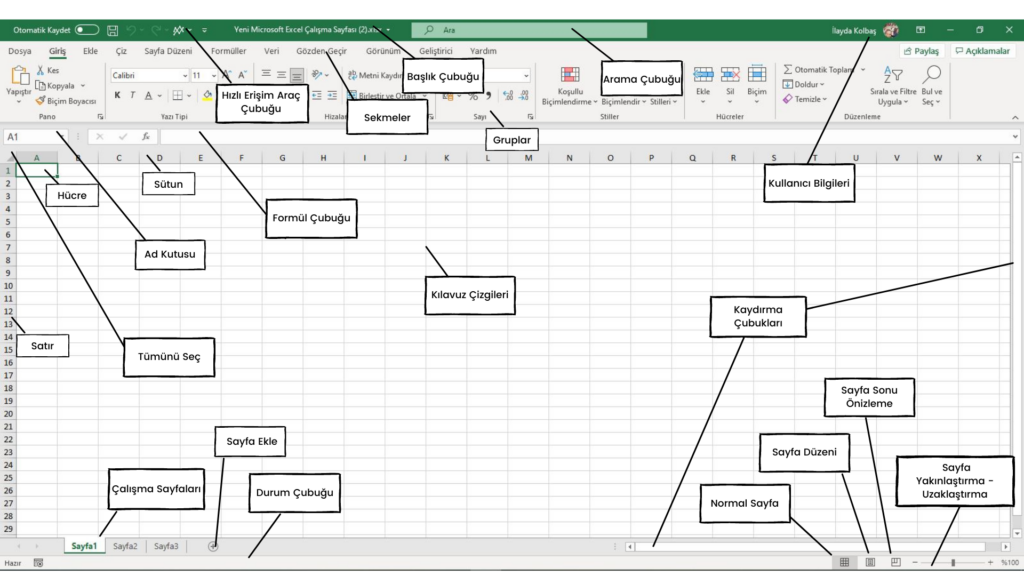Click the A1 name box field
Screen dimensions: 1024x576
tap(35, 137)
